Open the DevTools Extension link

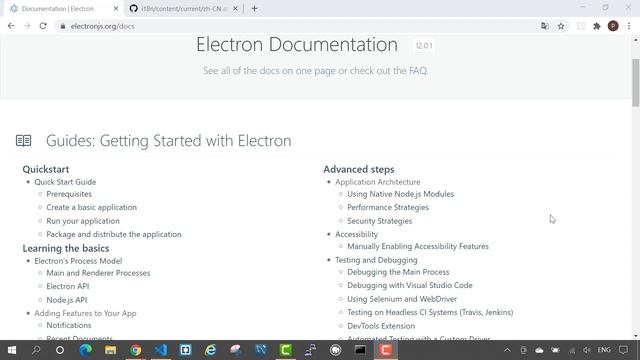381,326
